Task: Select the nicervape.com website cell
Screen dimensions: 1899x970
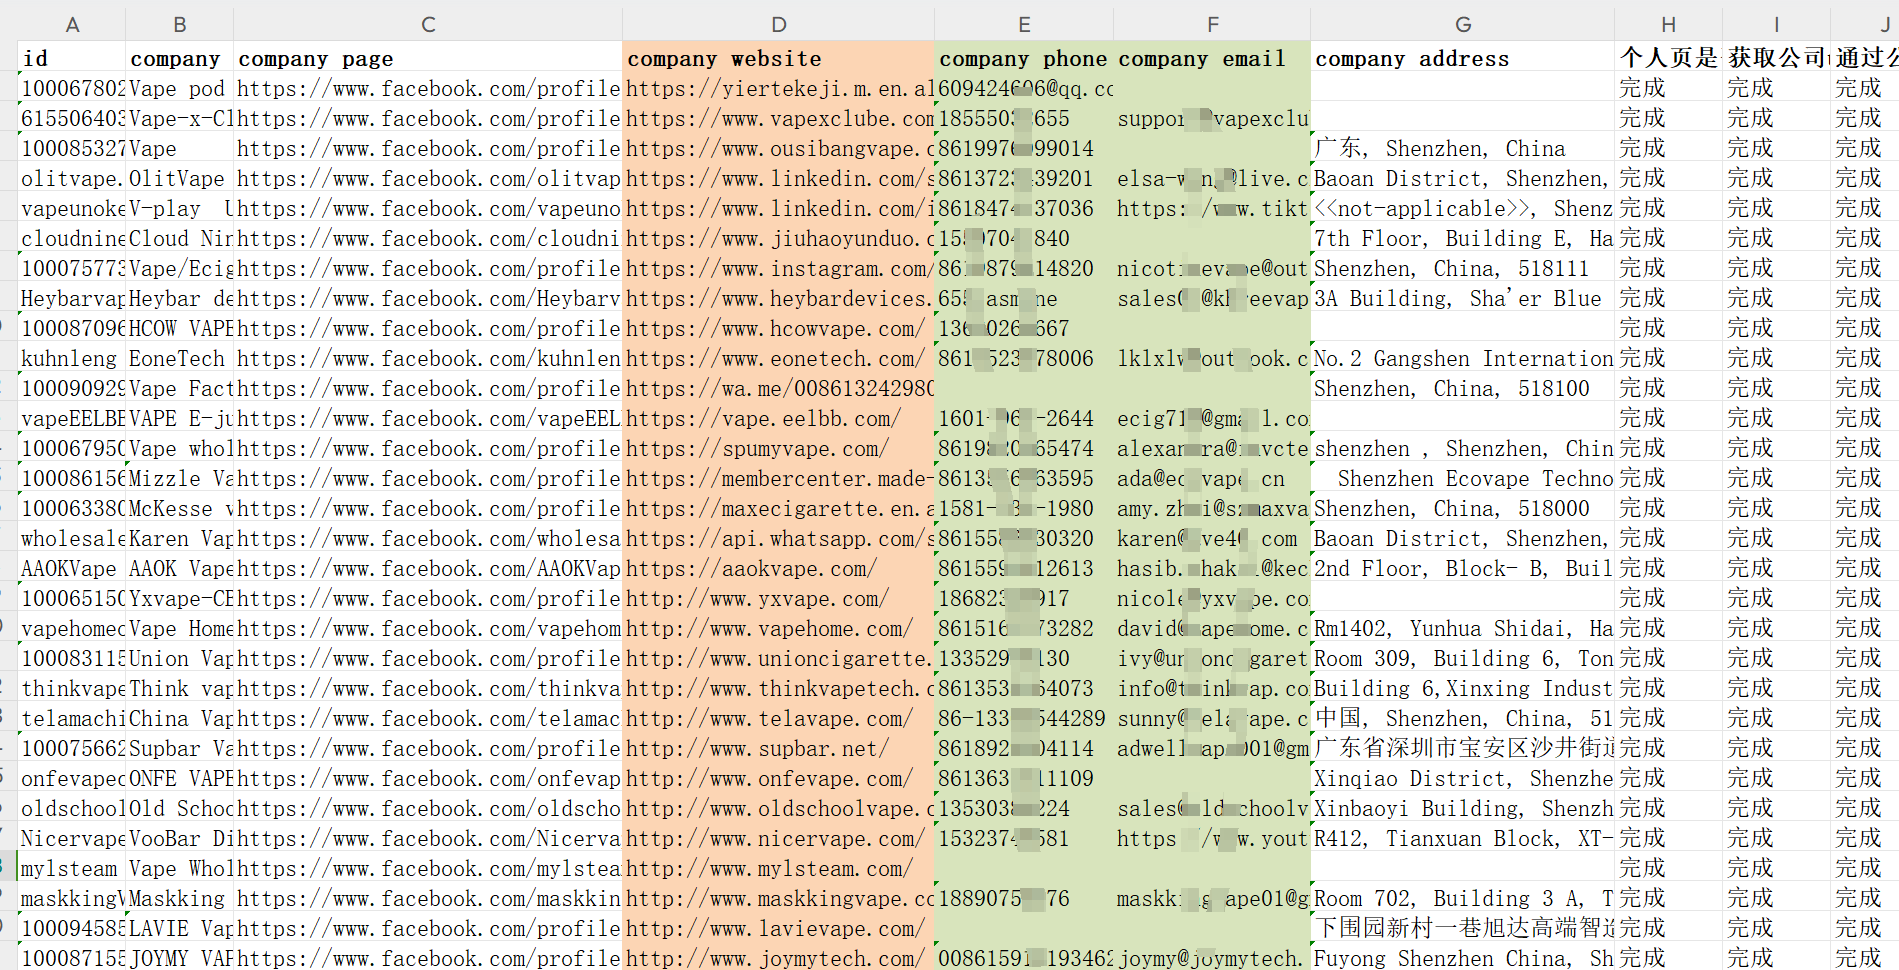Action: (779, 838)
